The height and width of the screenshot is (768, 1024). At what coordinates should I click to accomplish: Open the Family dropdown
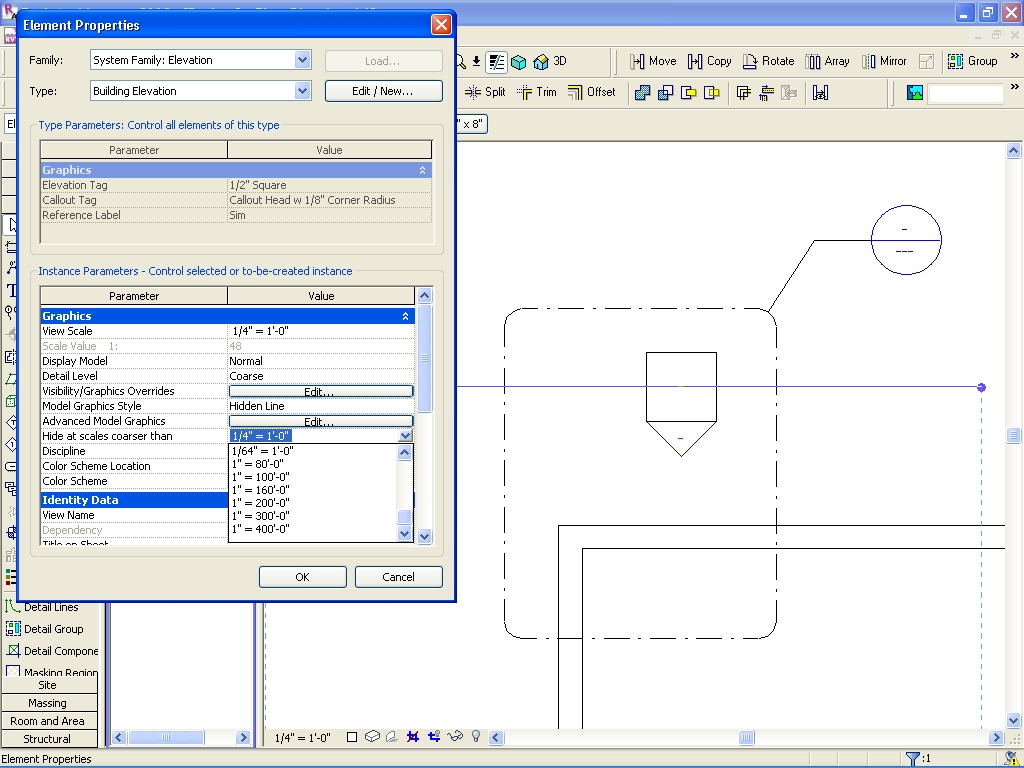(x=302, y=60)
